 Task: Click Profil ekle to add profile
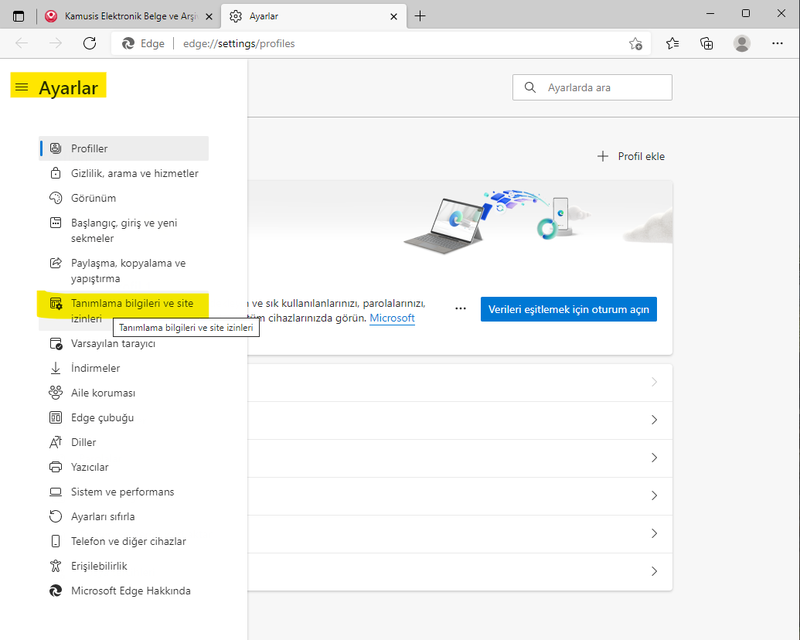[x=631, y=156]
